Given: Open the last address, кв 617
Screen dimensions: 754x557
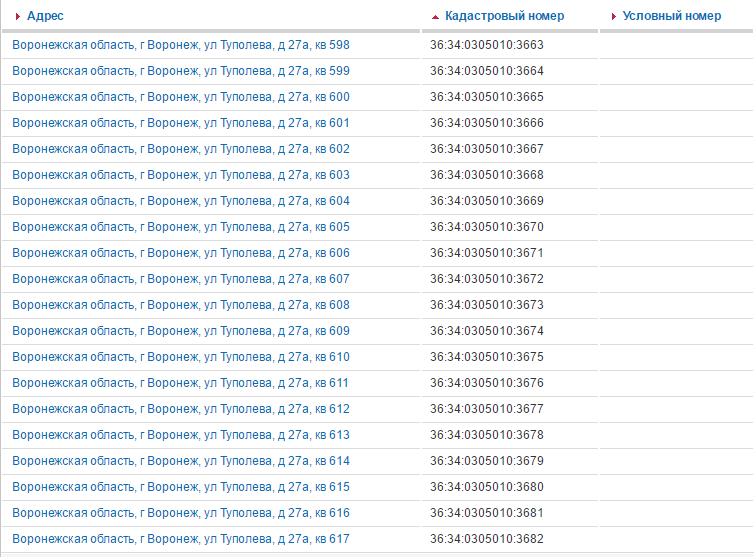Looking at the screenshot, I should (181, 539).
